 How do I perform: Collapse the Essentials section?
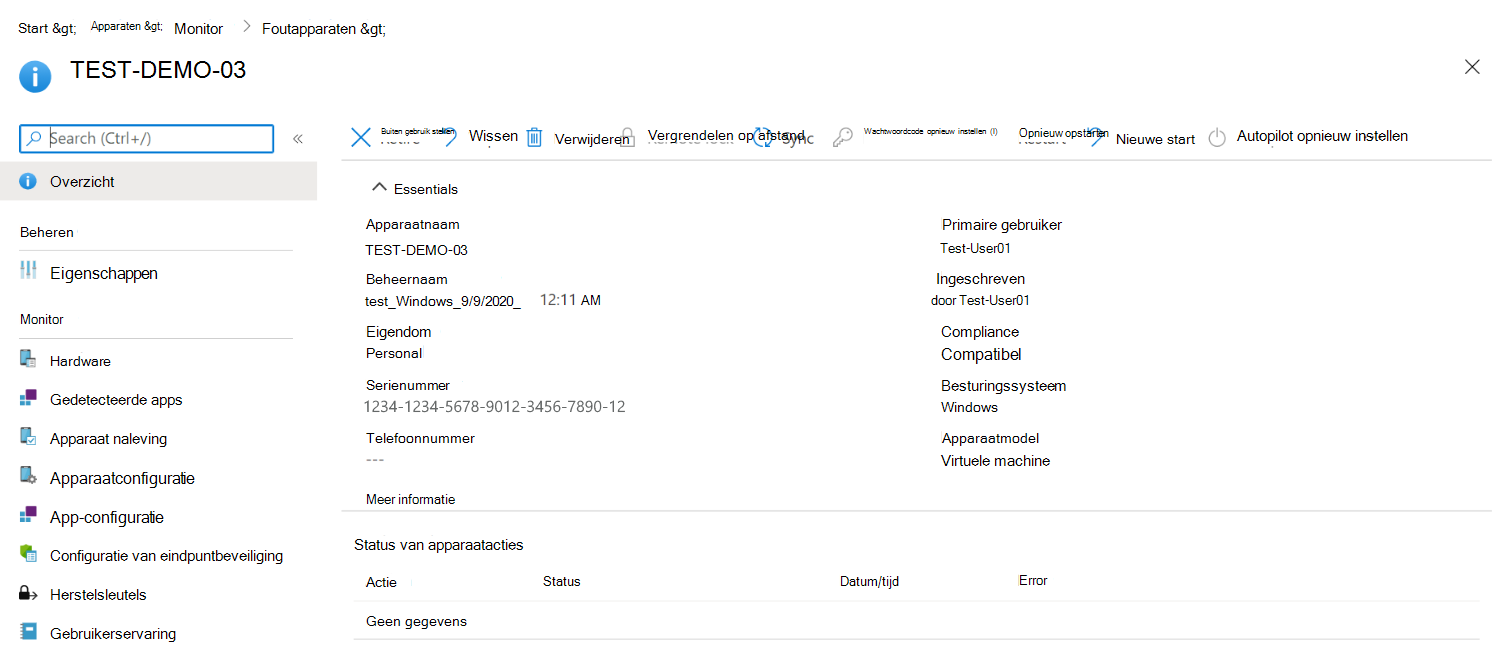click(379, 188)
